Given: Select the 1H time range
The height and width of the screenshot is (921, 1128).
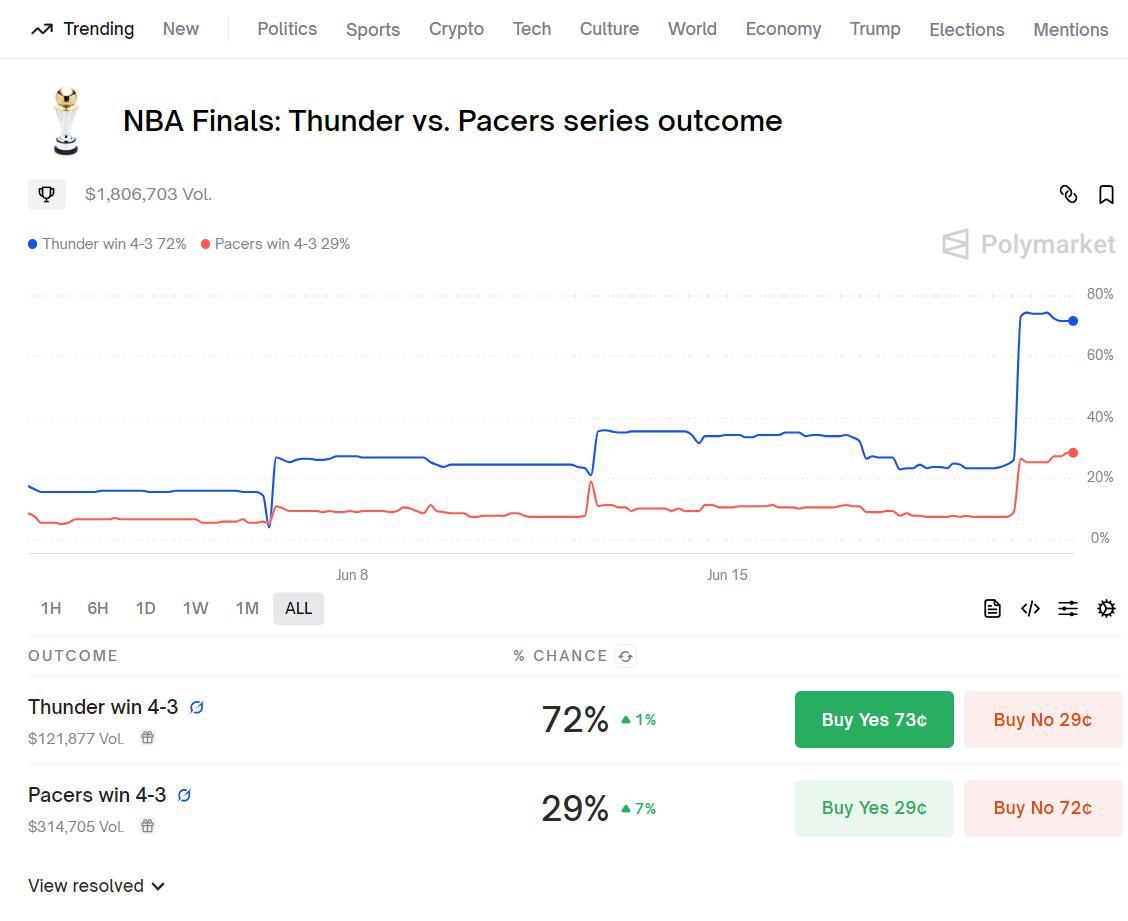Looking at the screenshot, I should (x=51, y=608).
